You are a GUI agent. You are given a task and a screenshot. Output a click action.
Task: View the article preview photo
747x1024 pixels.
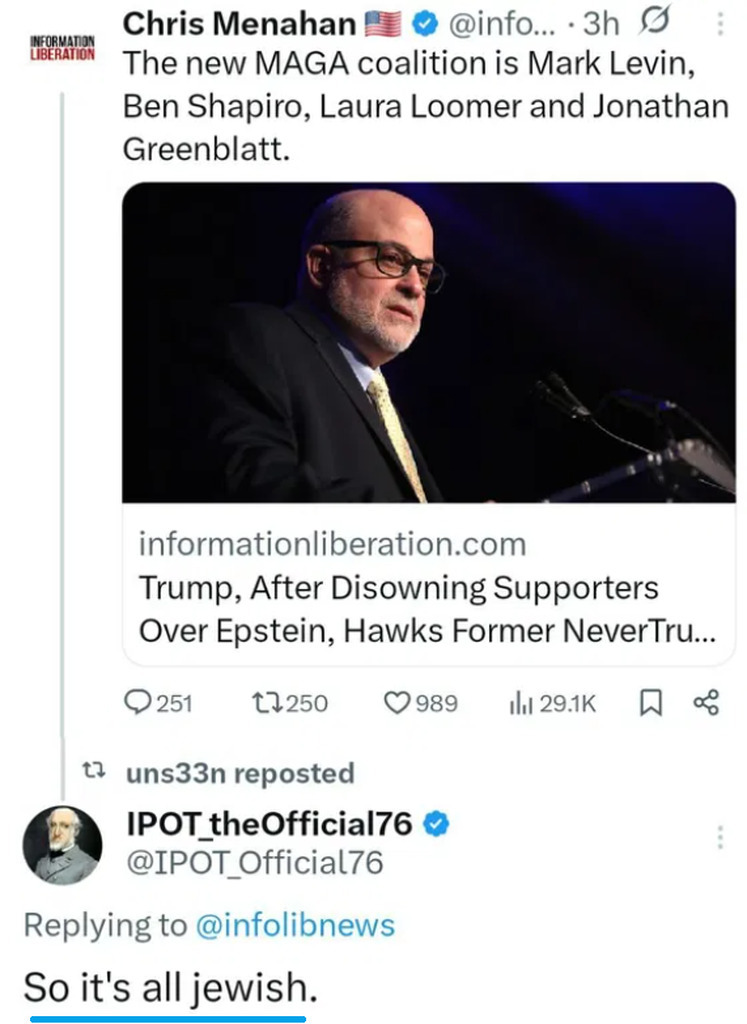tap(428, 342)
